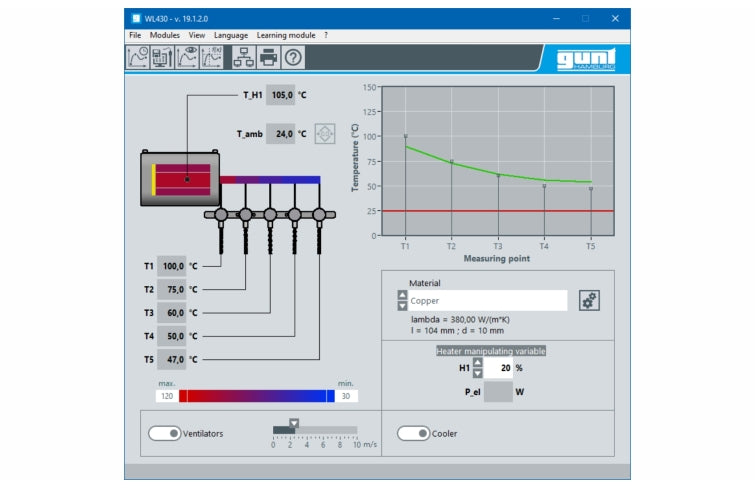Image resolution: width=755 pixels, height=488 pixels.
Task: Click the printer icon in toolbar
Action: click(268, 58)
